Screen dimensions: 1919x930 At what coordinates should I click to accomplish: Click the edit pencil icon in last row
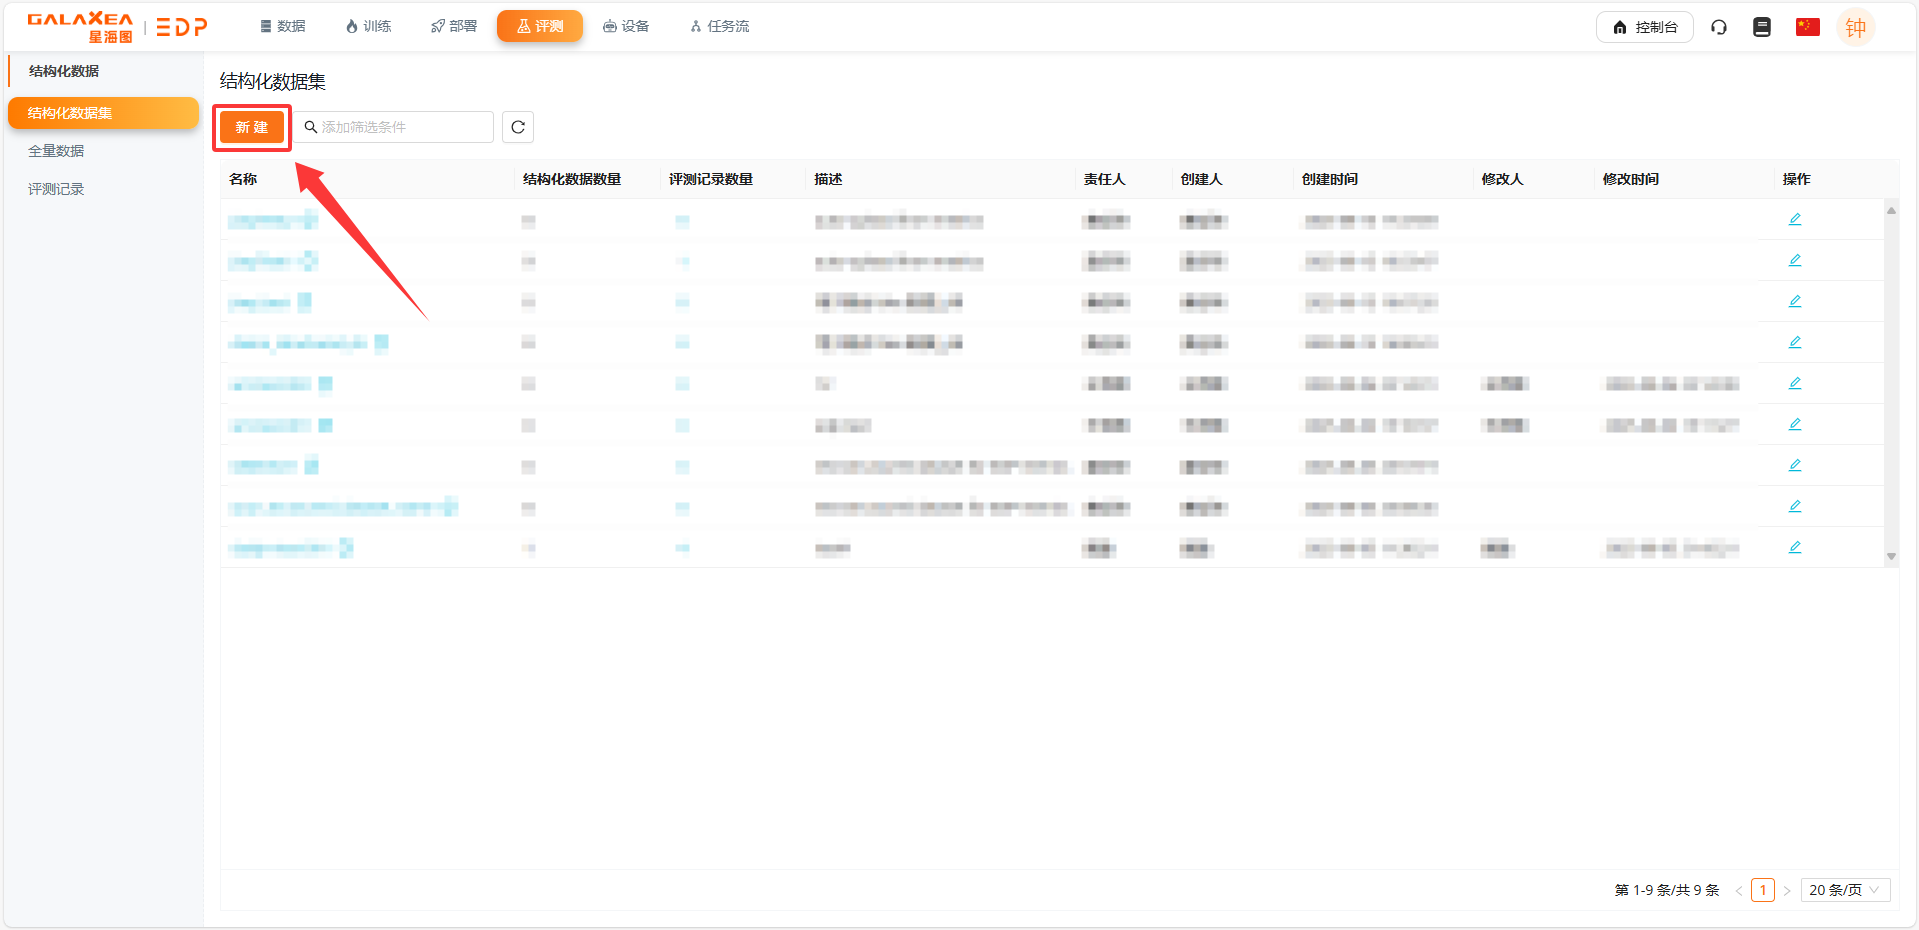[x=1795, y=547]
